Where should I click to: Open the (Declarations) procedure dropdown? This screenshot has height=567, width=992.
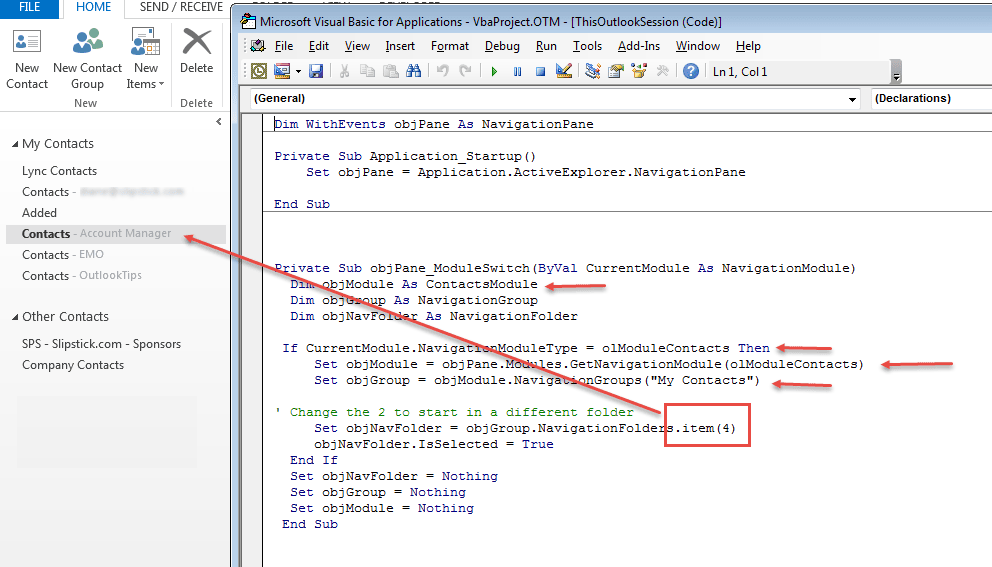[x=931, y=99]
